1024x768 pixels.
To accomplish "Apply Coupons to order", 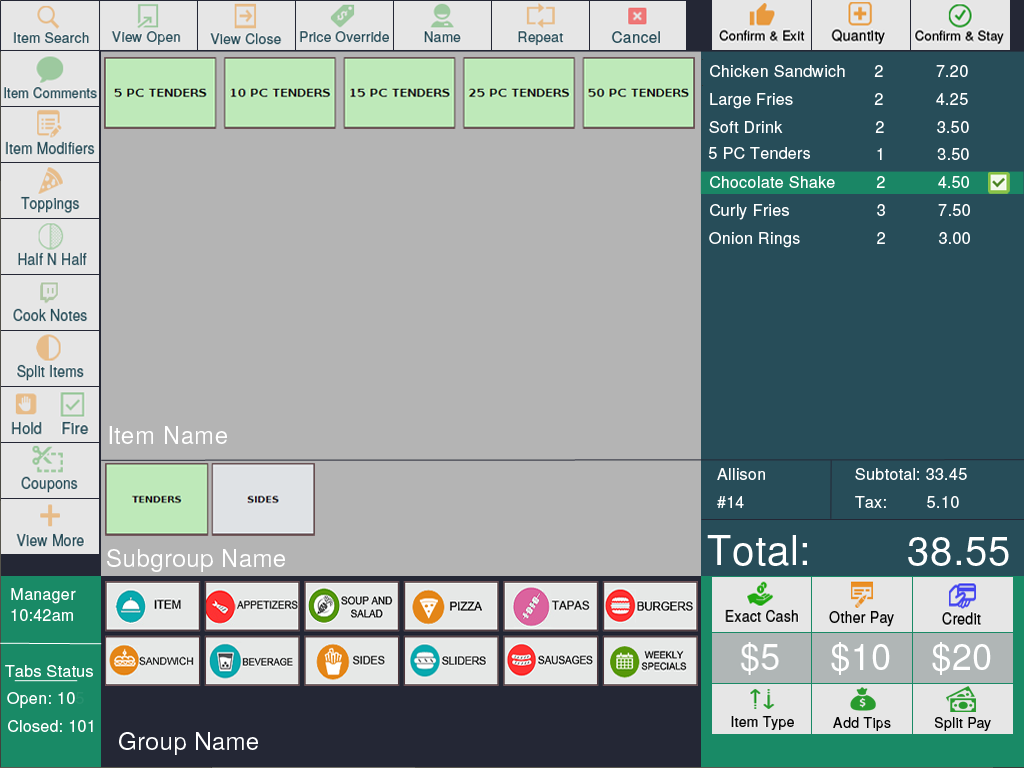I will click(50, 470).
